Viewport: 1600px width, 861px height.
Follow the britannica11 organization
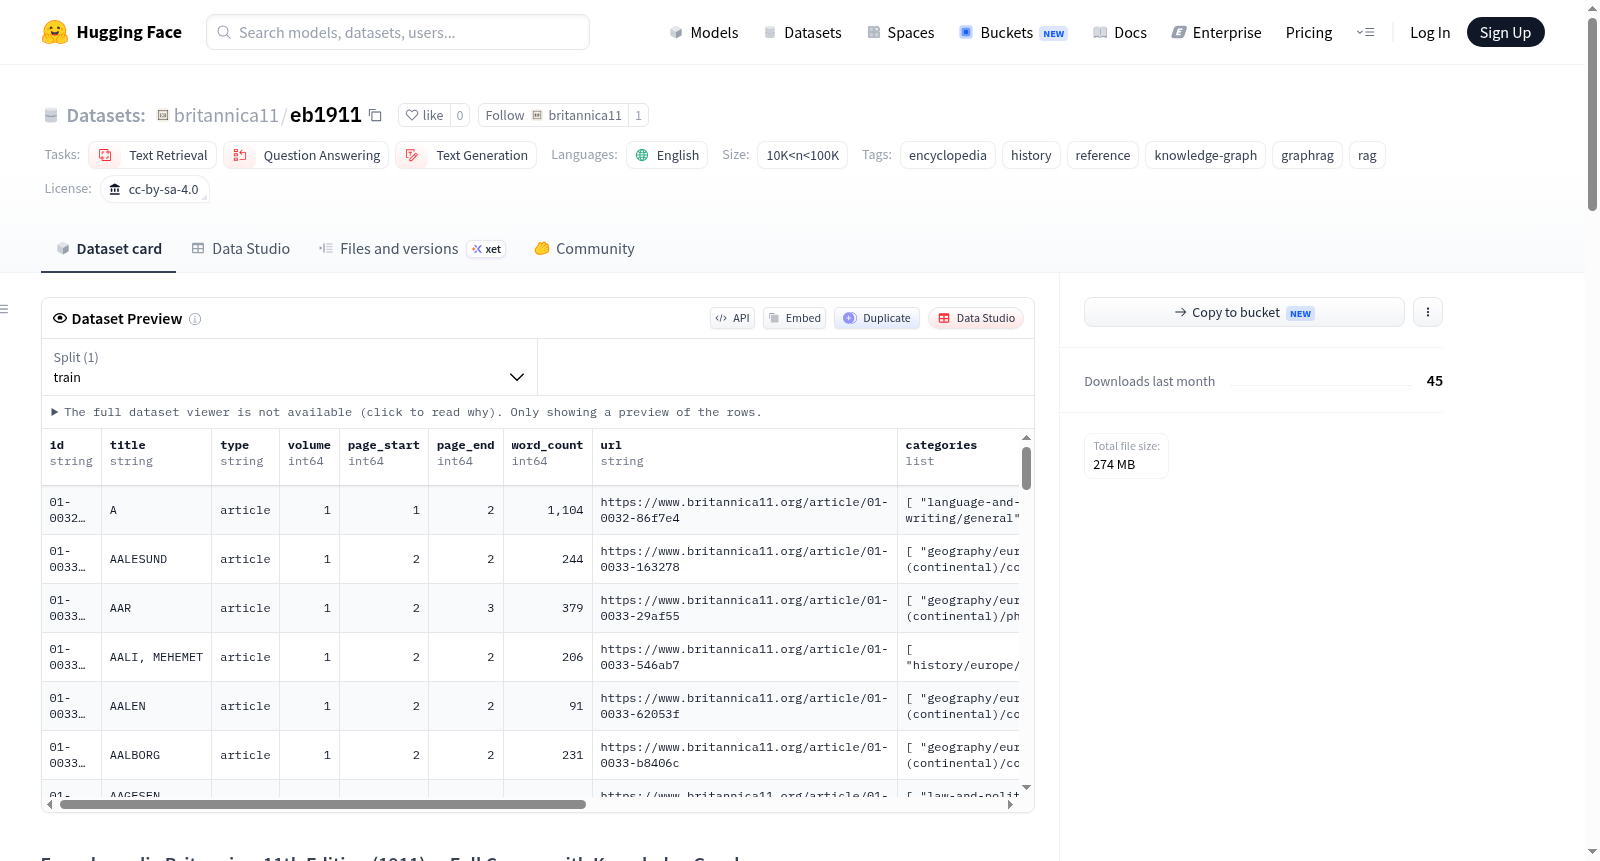(x=553, y=115)
